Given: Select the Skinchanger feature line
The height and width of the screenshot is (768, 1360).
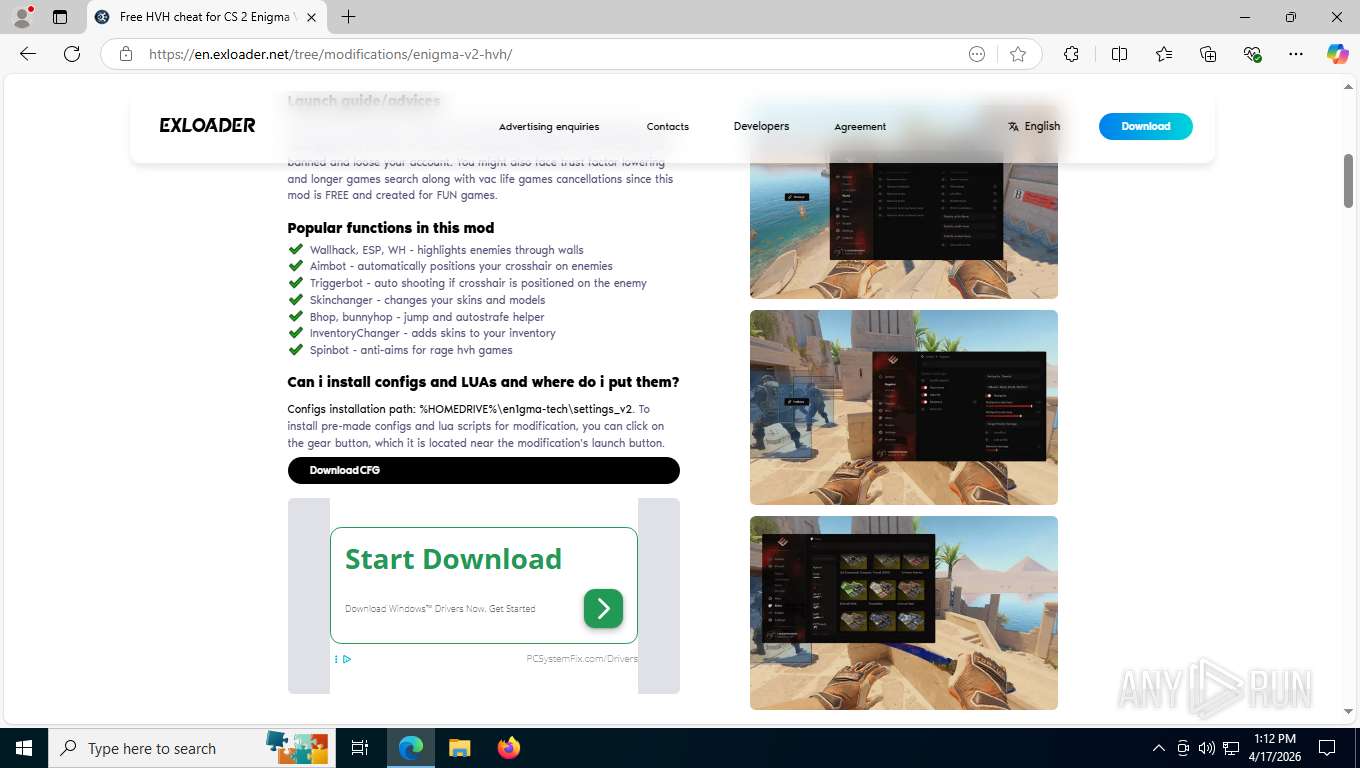Looking at the screenshot, I should 427,300.
